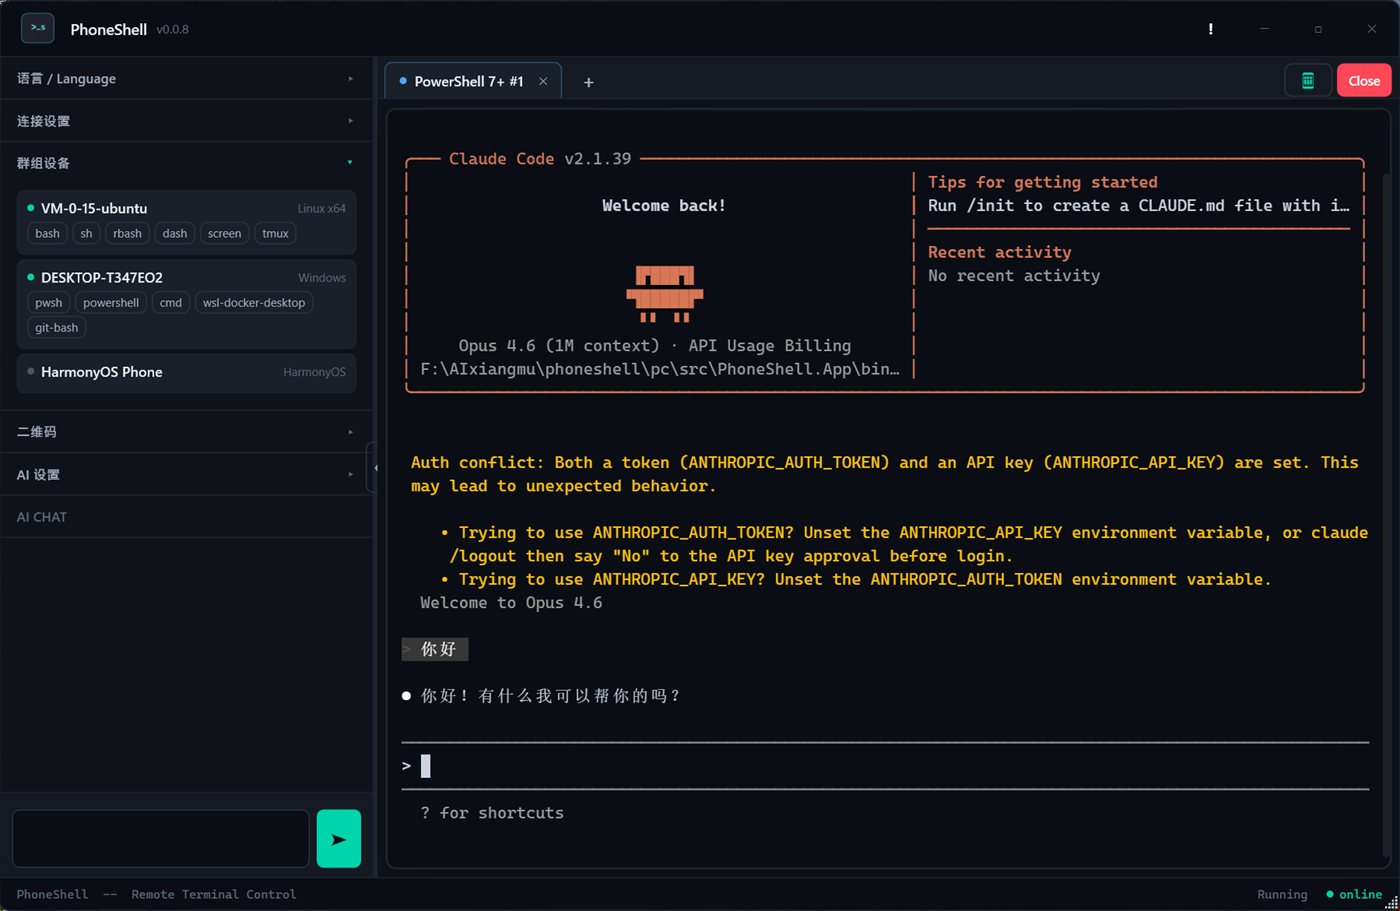Click the online status indicator
Image resolution: width=1400 pixels, height=911 pixels.
coord(1354,895)
